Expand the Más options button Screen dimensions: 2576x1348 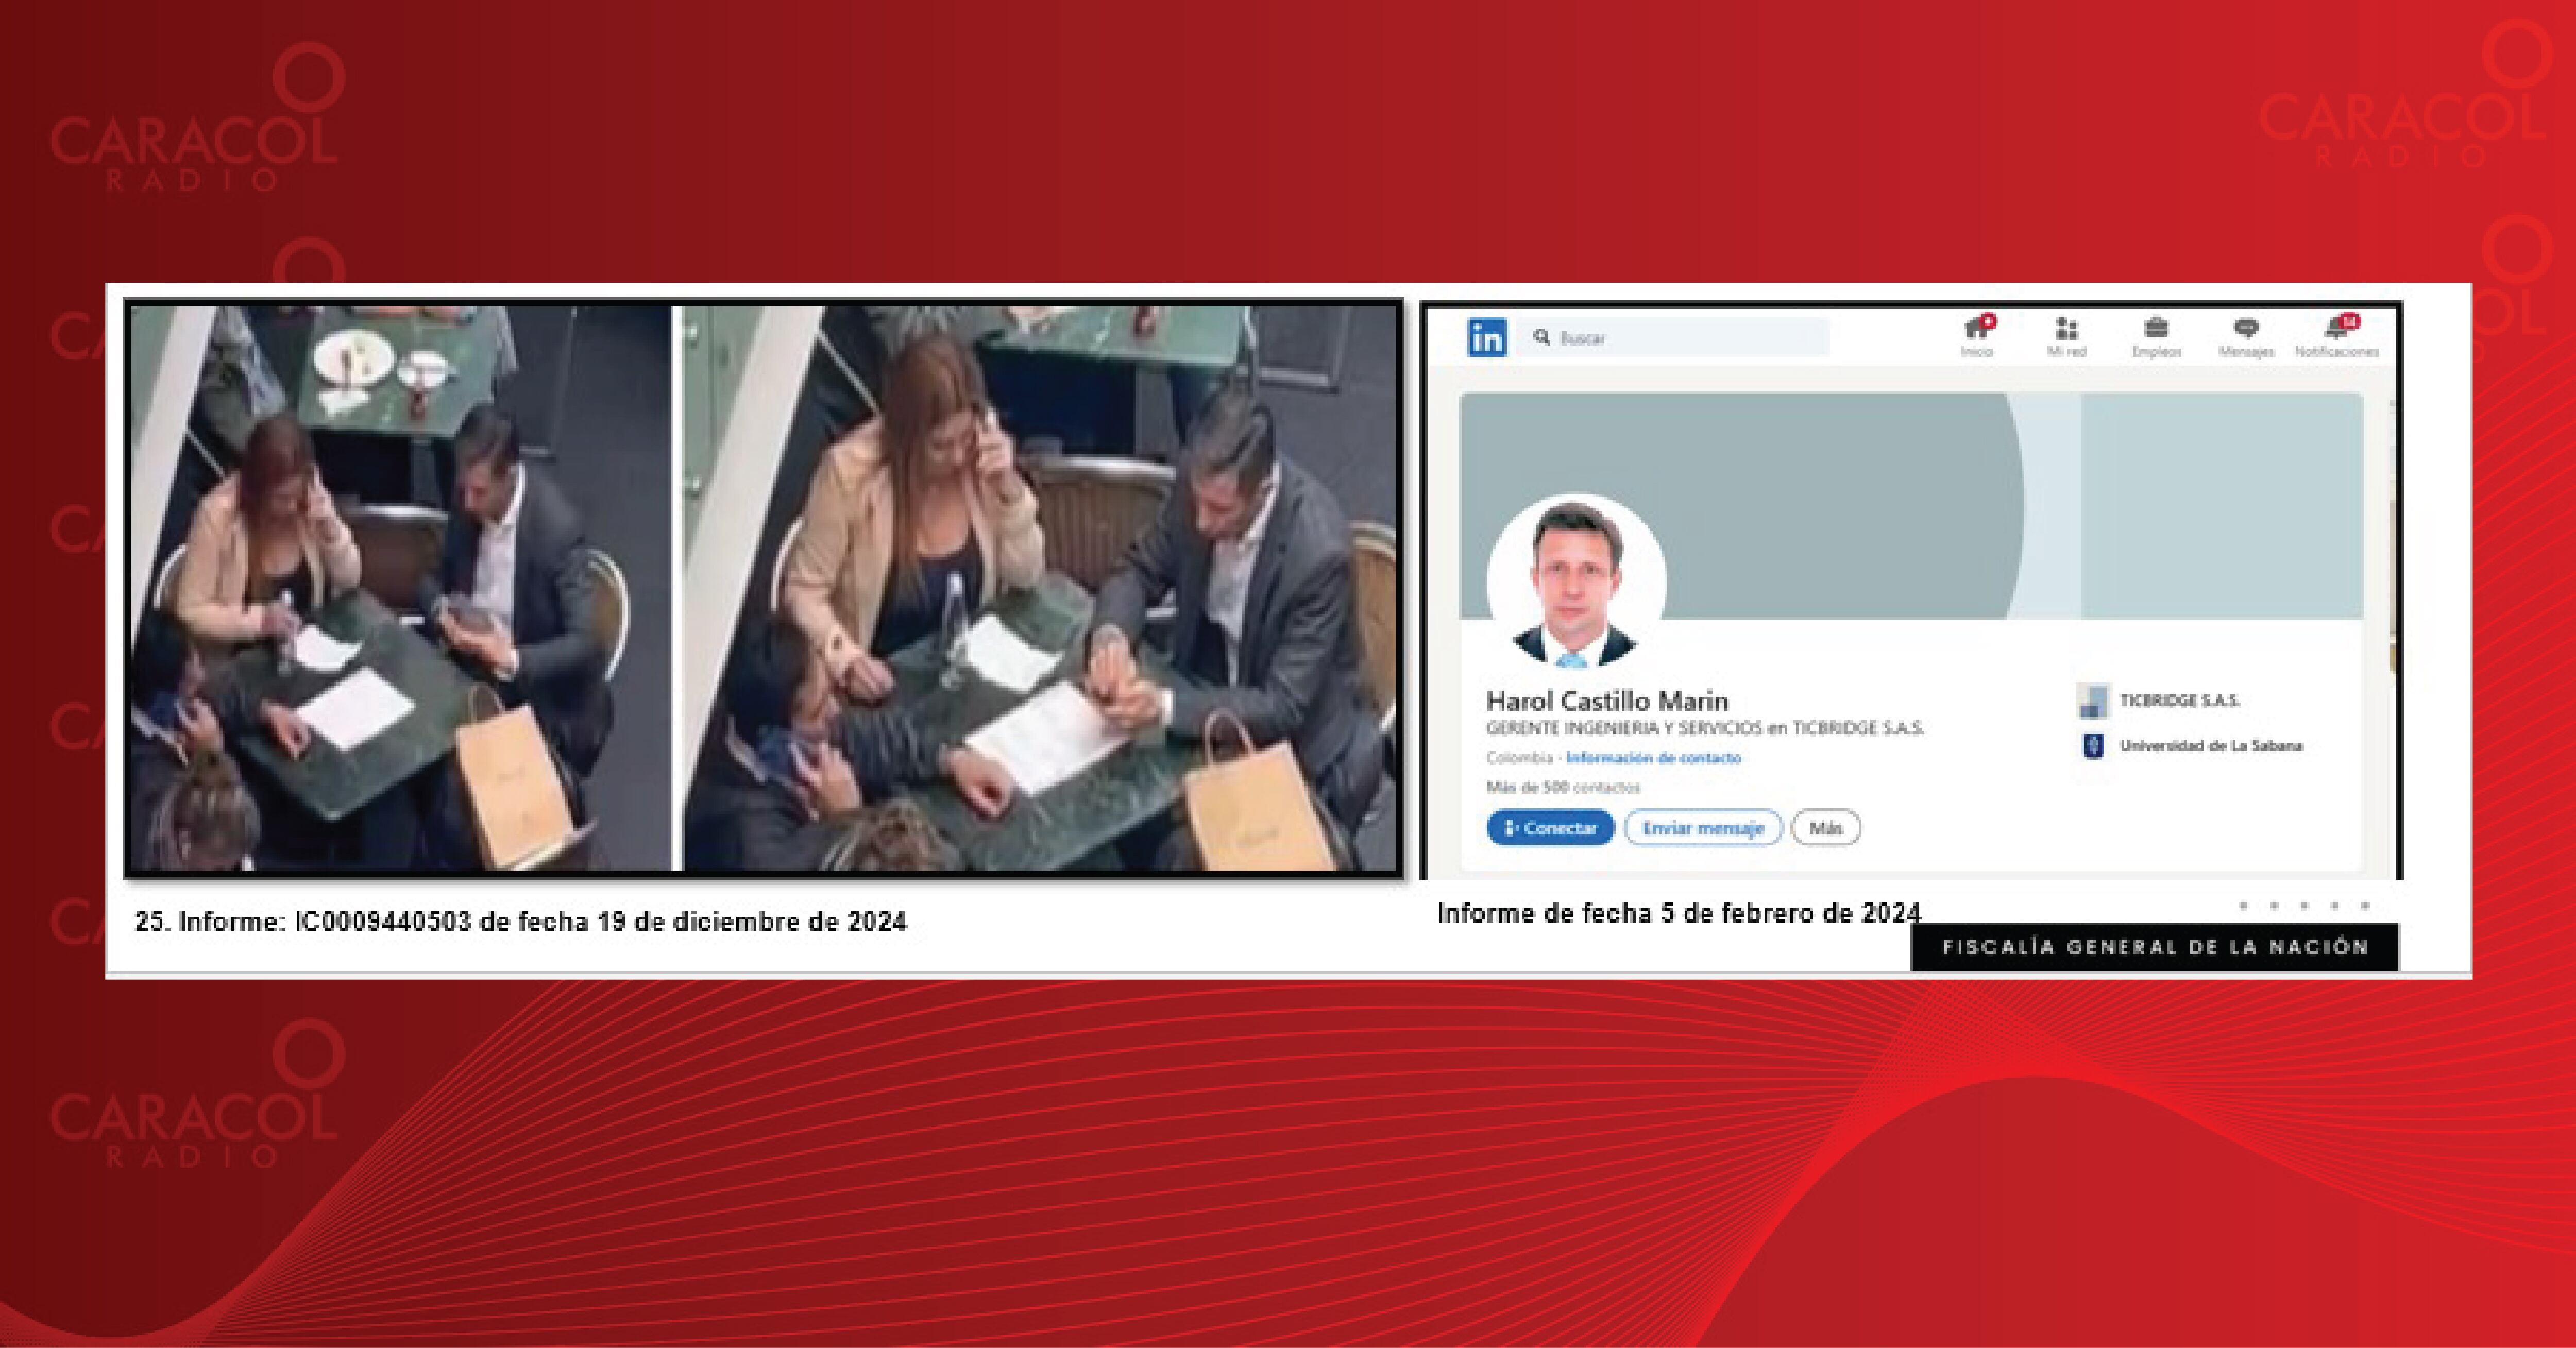1825,828
